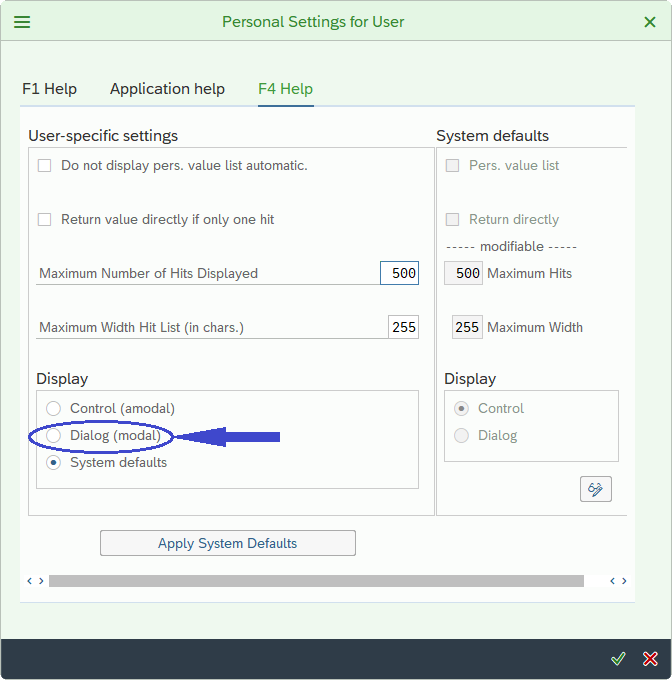Click the far-left scroll left arrow
Viewport: 672px width, 680px height.
29,581
